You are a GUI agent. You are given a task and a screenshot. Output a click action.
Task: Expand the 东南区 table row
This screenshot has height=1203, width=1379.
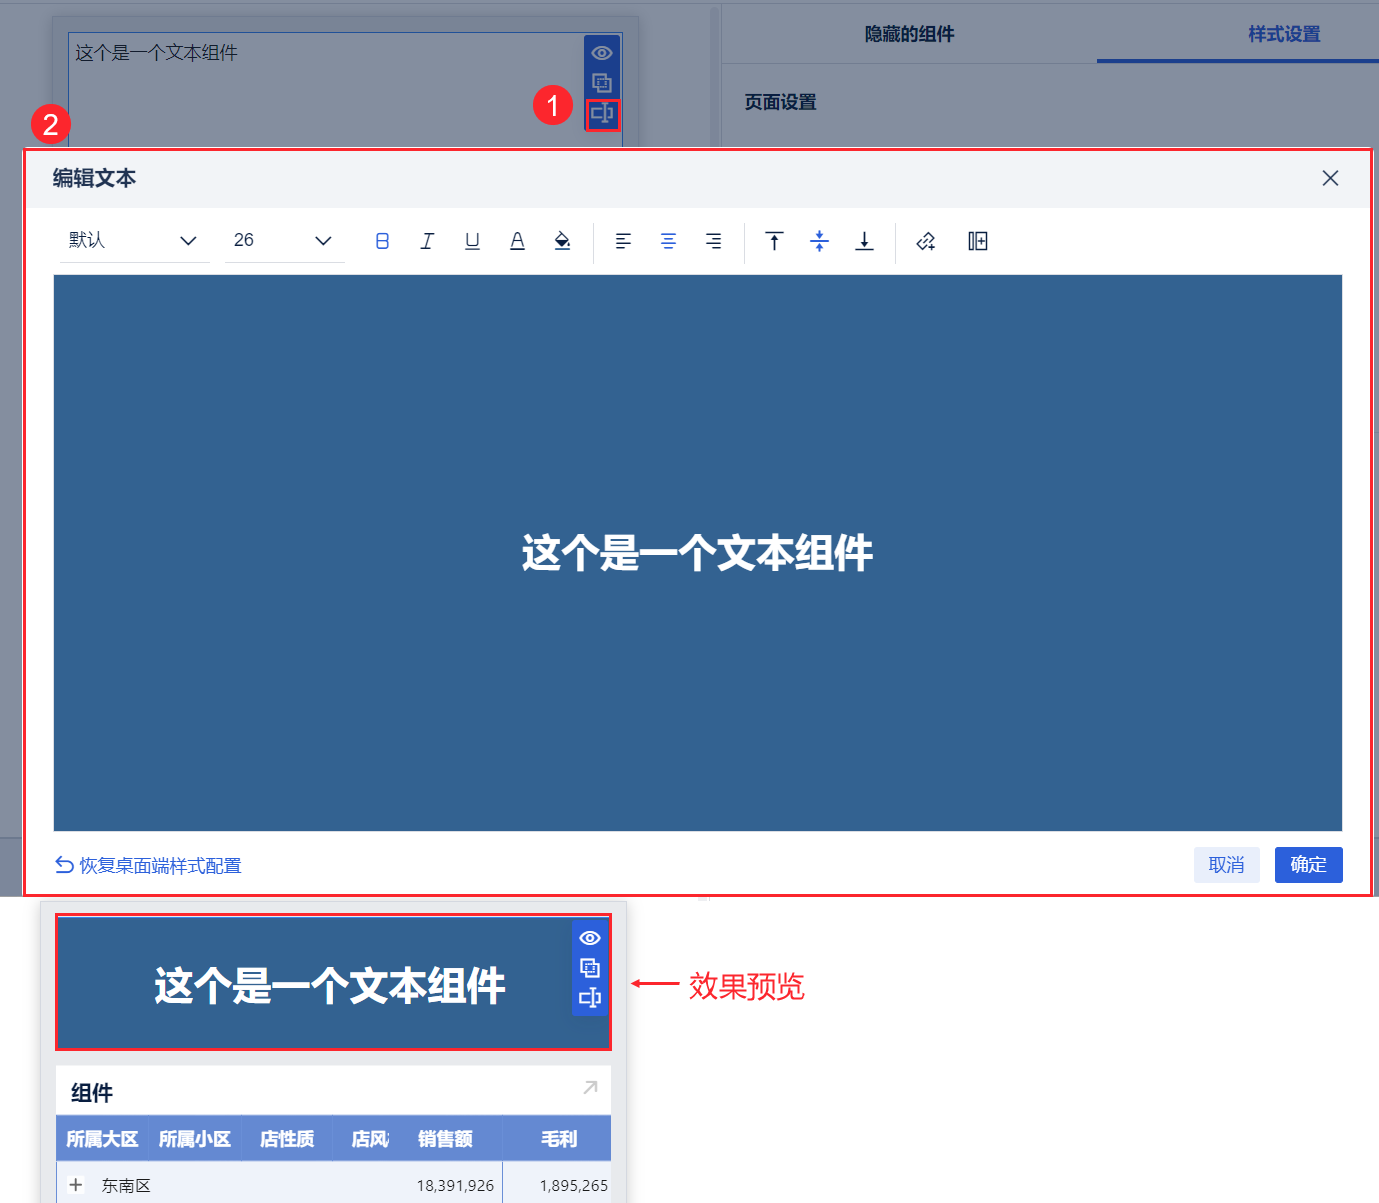pos(76,1184)
